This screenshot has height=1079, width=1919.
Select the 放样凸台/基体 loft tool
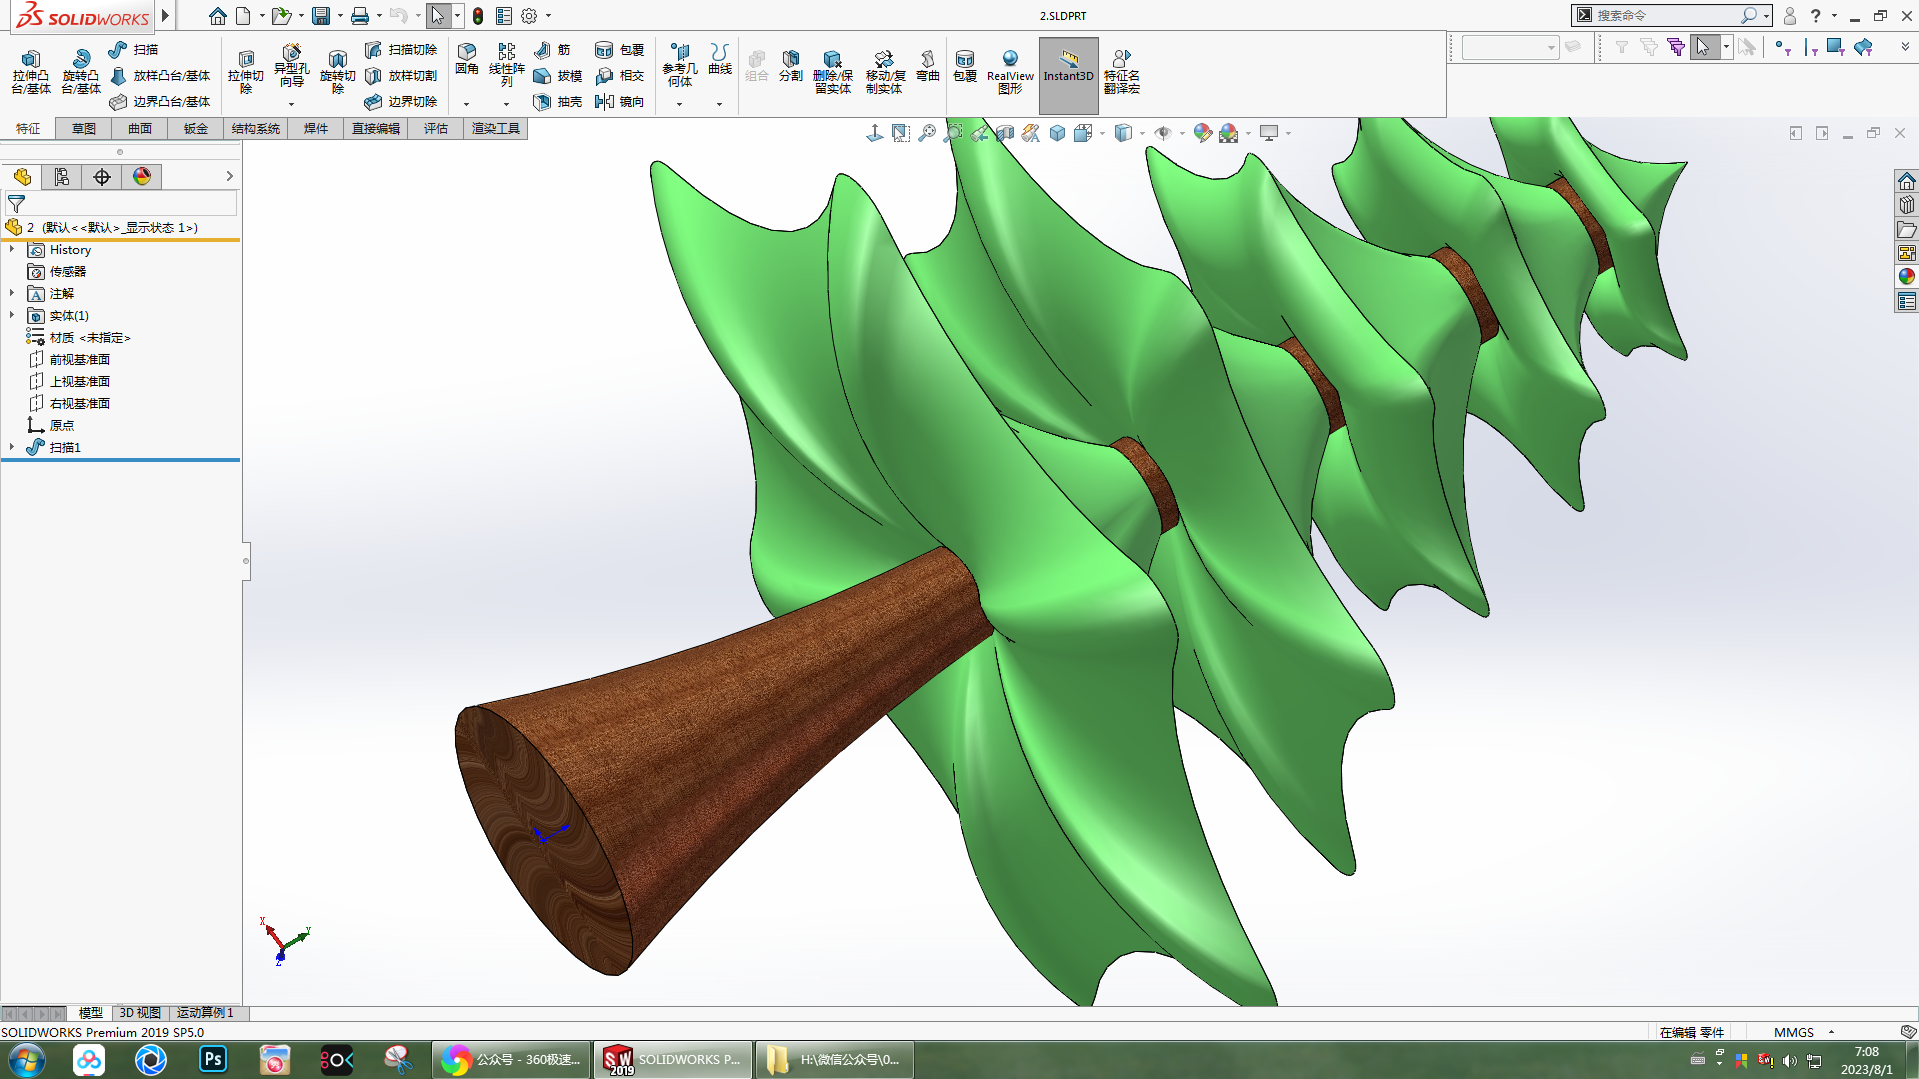tap(160, 75)
